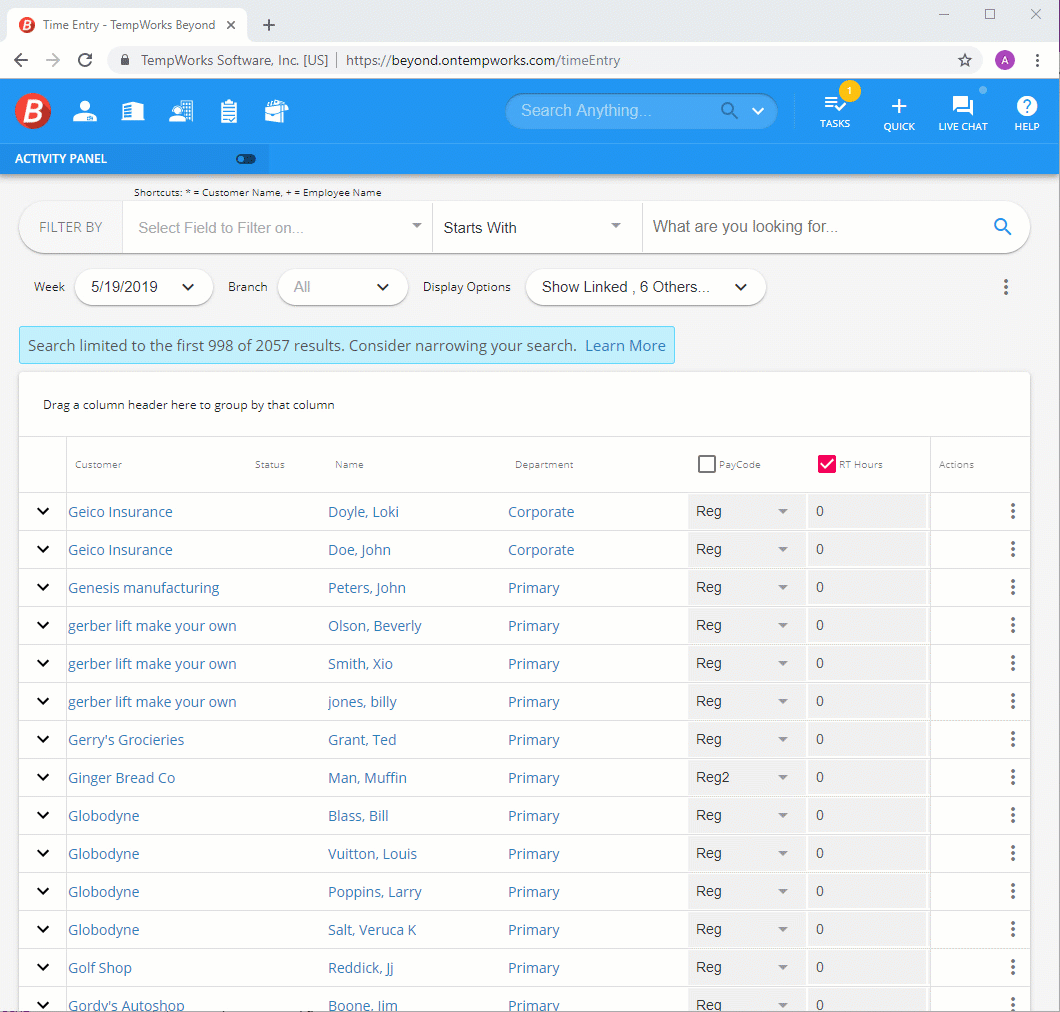Open the Contacts icon in top navigation

point(181,112)
